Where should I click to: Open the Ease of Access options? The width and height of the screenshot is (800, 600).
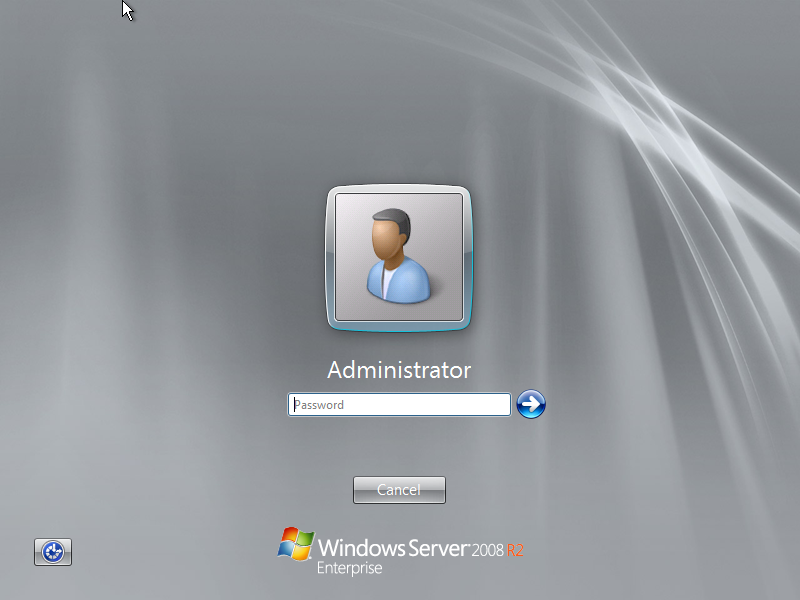[x=53, y=551]
